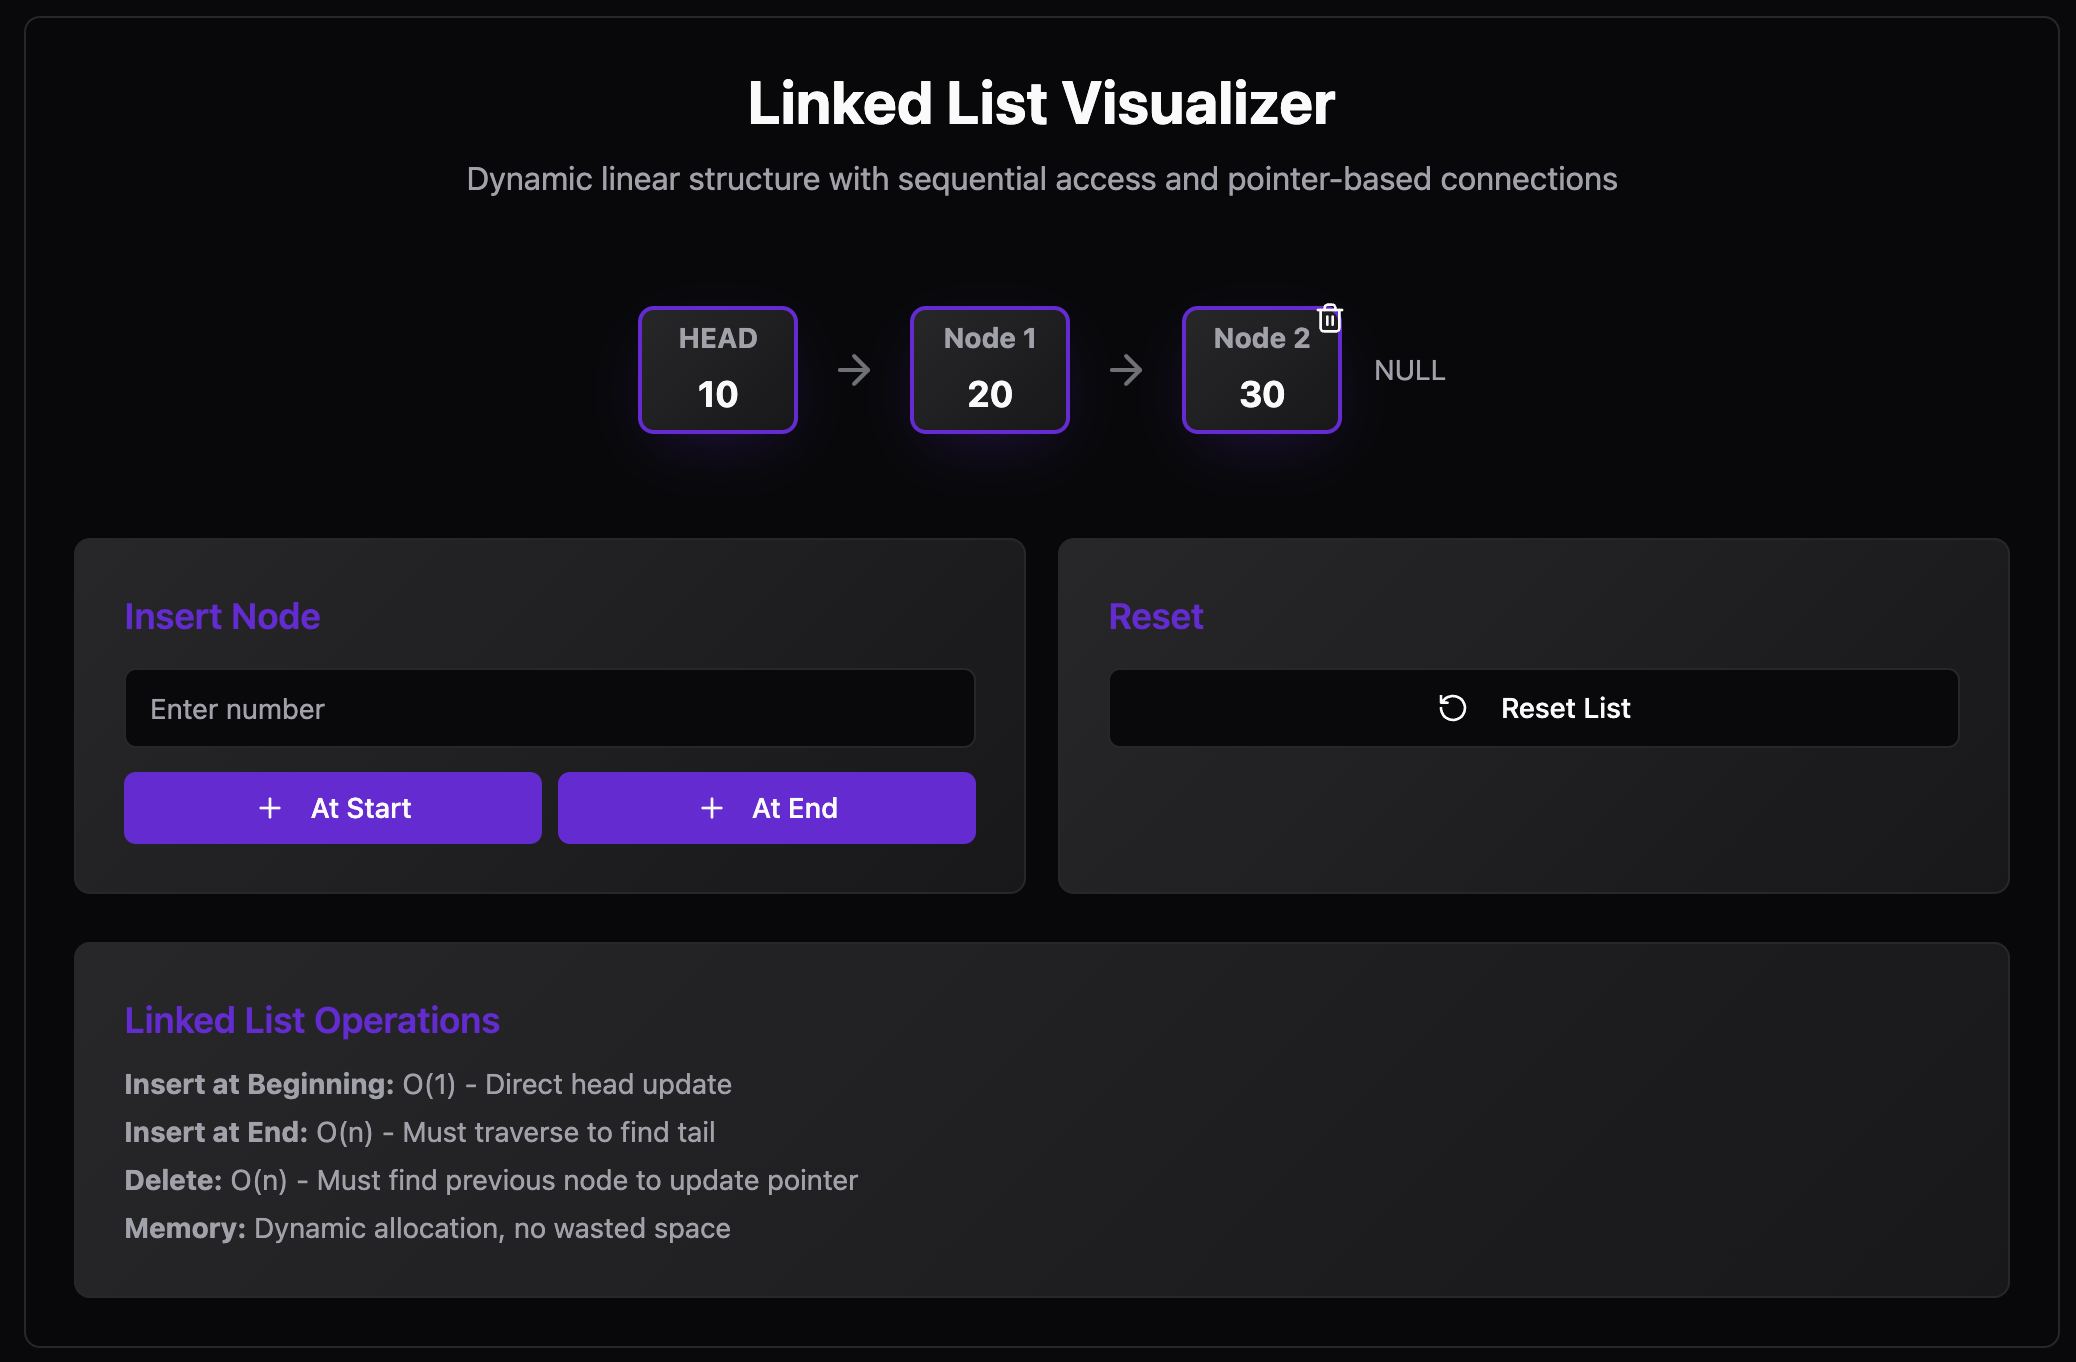Click the Reset panel heading
2076x1362 pixels.
click(x=1155, y=616)
